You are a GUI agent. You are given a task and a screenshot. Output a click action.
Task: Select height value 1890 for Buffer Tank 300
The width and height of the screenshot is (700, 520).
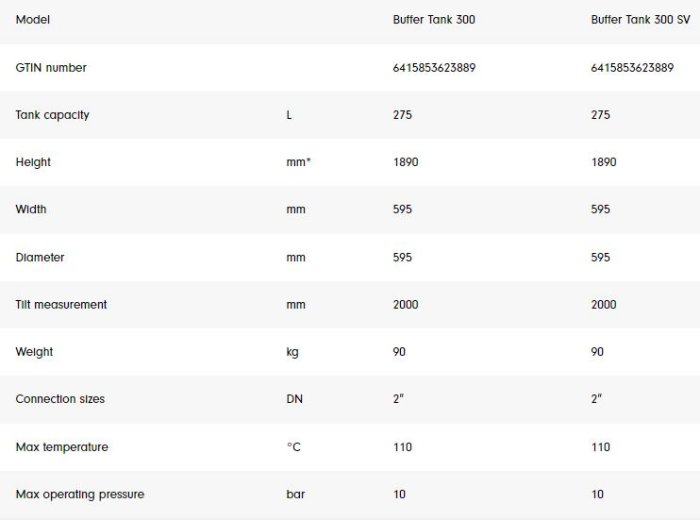point(405,162)
